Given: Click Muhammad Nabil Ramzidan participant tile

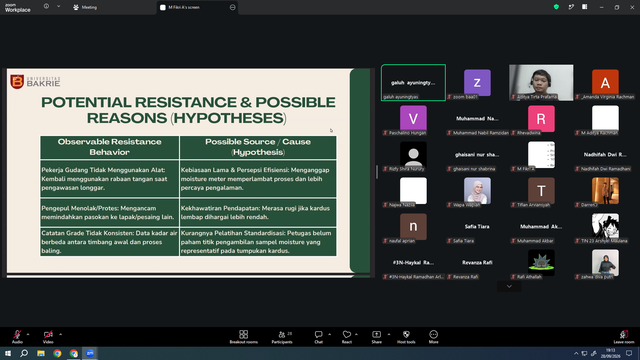Looking at the screenshot, I should point(477,118).
